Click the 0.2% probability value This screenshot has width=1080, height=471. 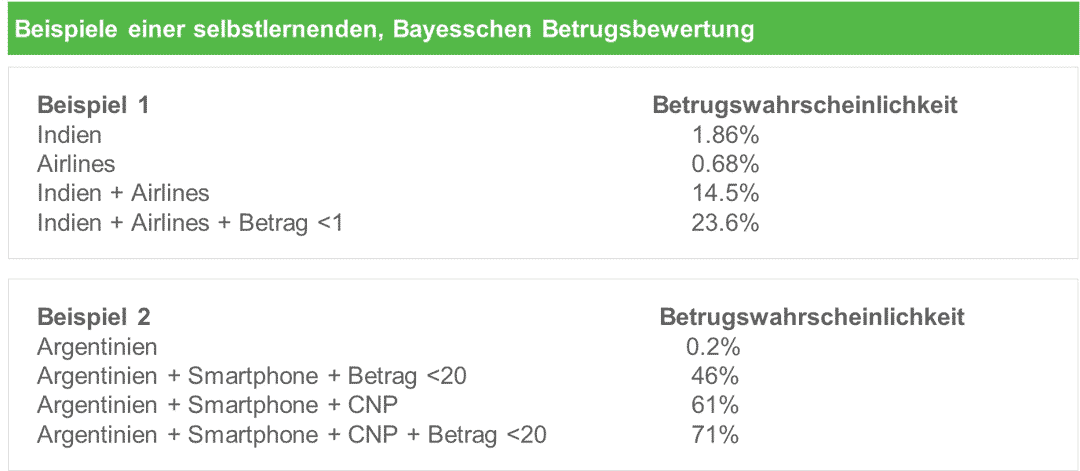point(713,346)
